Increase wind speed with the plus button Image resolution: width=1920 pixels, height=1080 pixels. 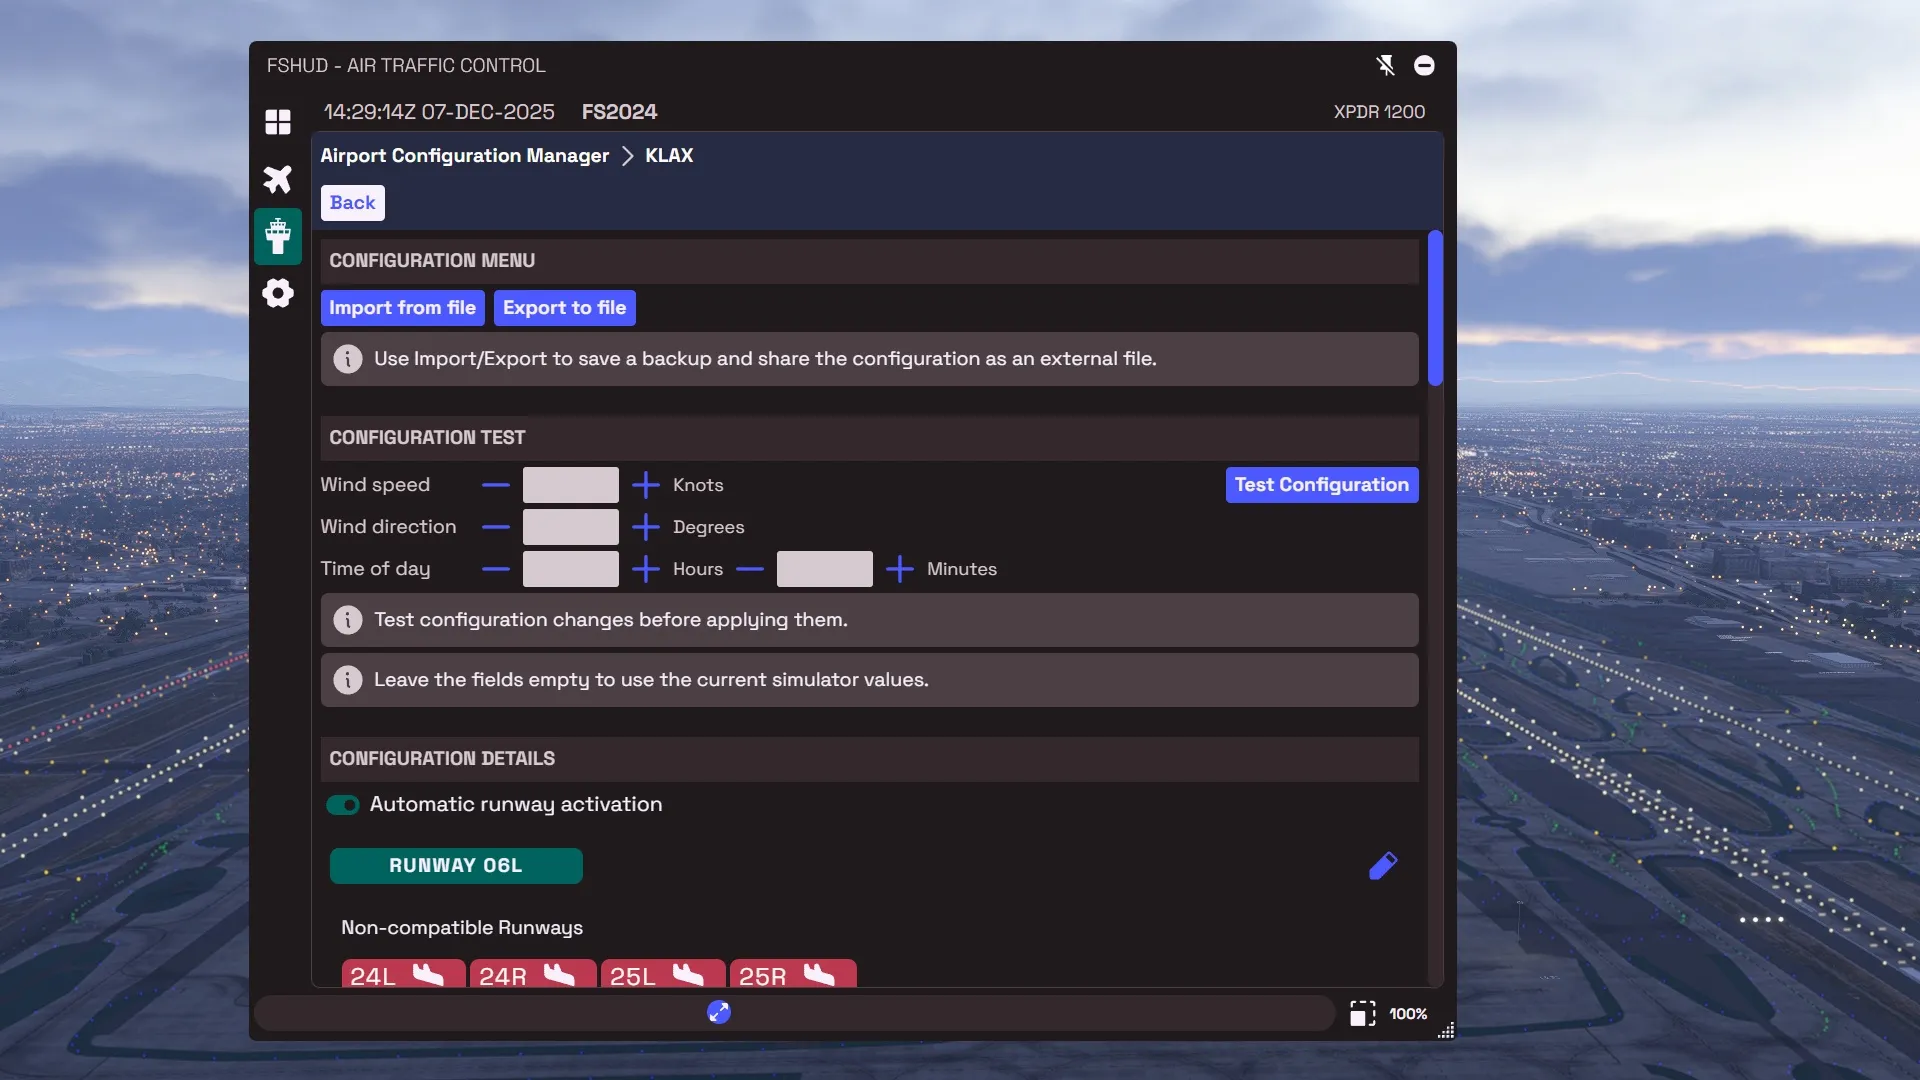click(646, 485)
